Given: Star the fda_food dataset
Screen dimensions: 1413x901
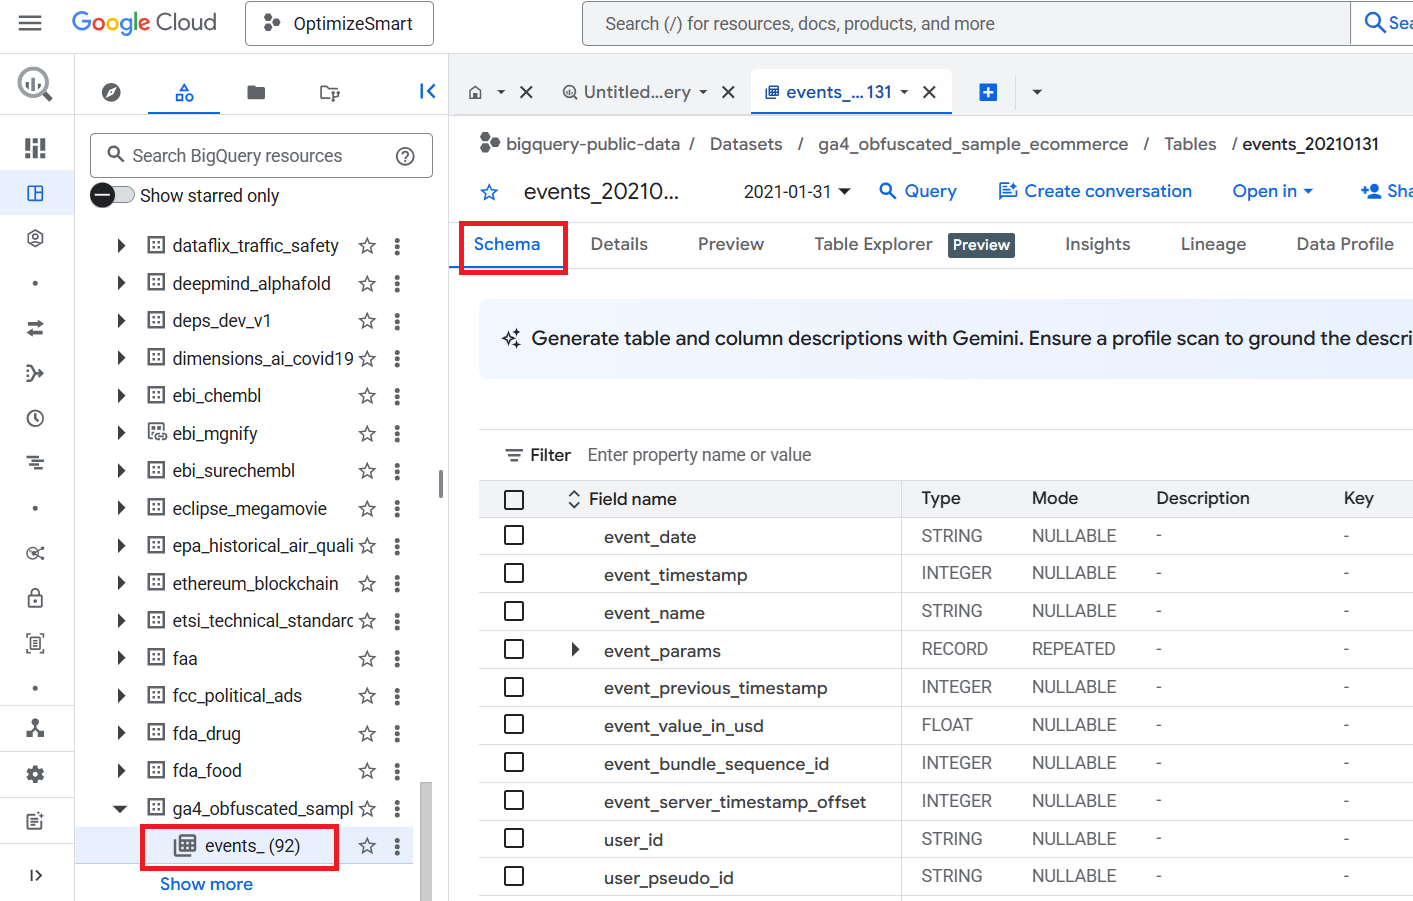Looking at the screenshot, I should point(367,771).
